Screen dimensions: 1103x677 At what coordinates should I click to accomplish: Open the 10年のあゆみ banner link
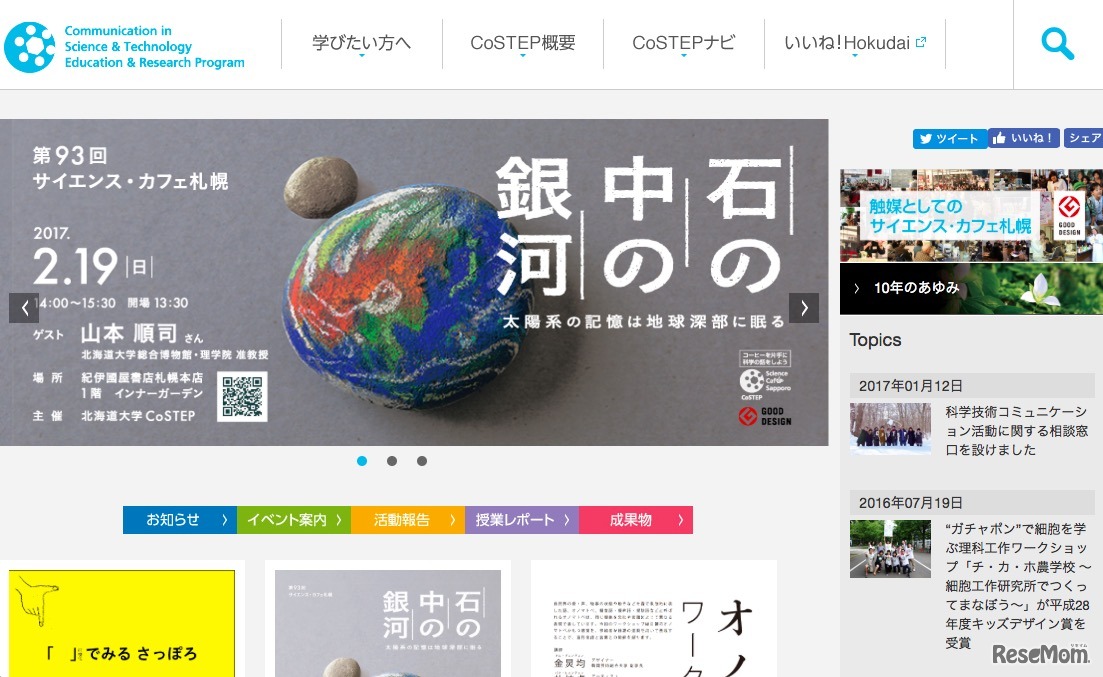[971, 289]
